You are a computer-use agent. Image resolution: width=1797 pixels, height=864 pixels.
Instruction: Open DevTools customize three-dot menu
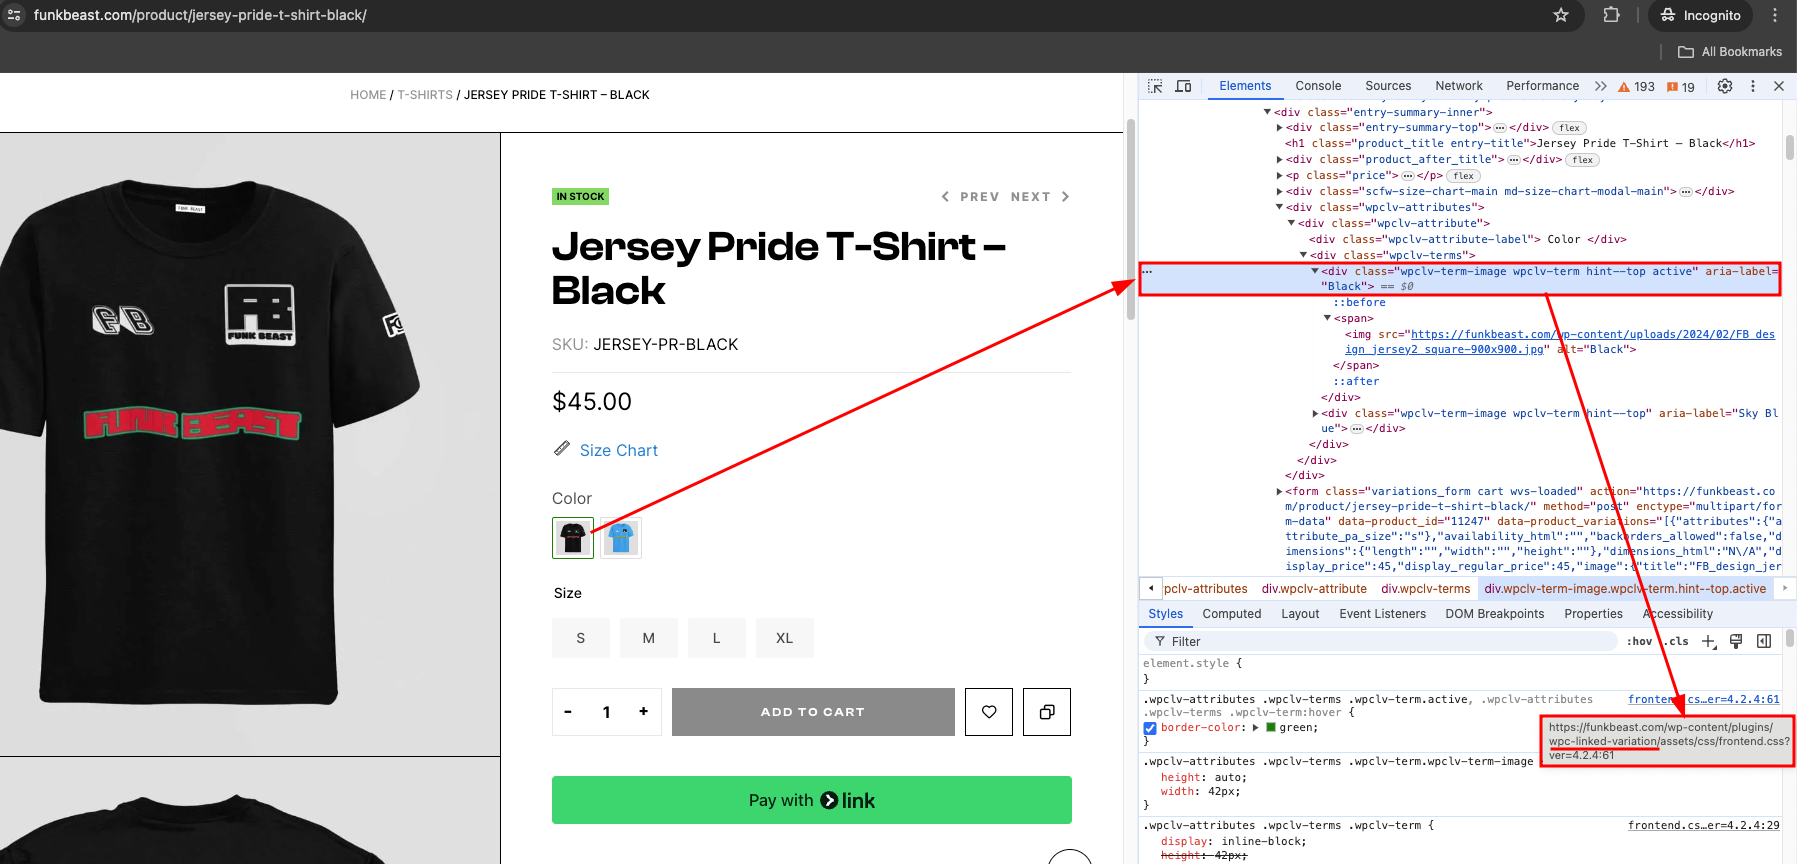tap(1753, 86)
